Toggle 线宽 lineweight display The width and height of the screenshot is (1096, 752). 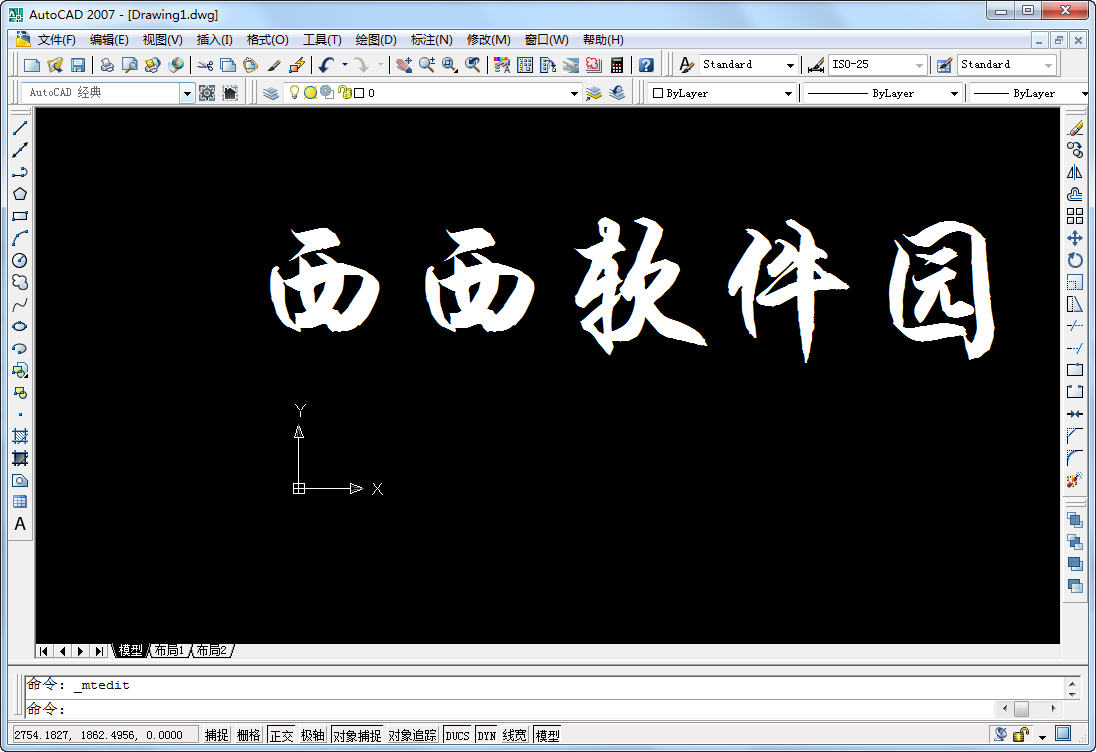514,735
